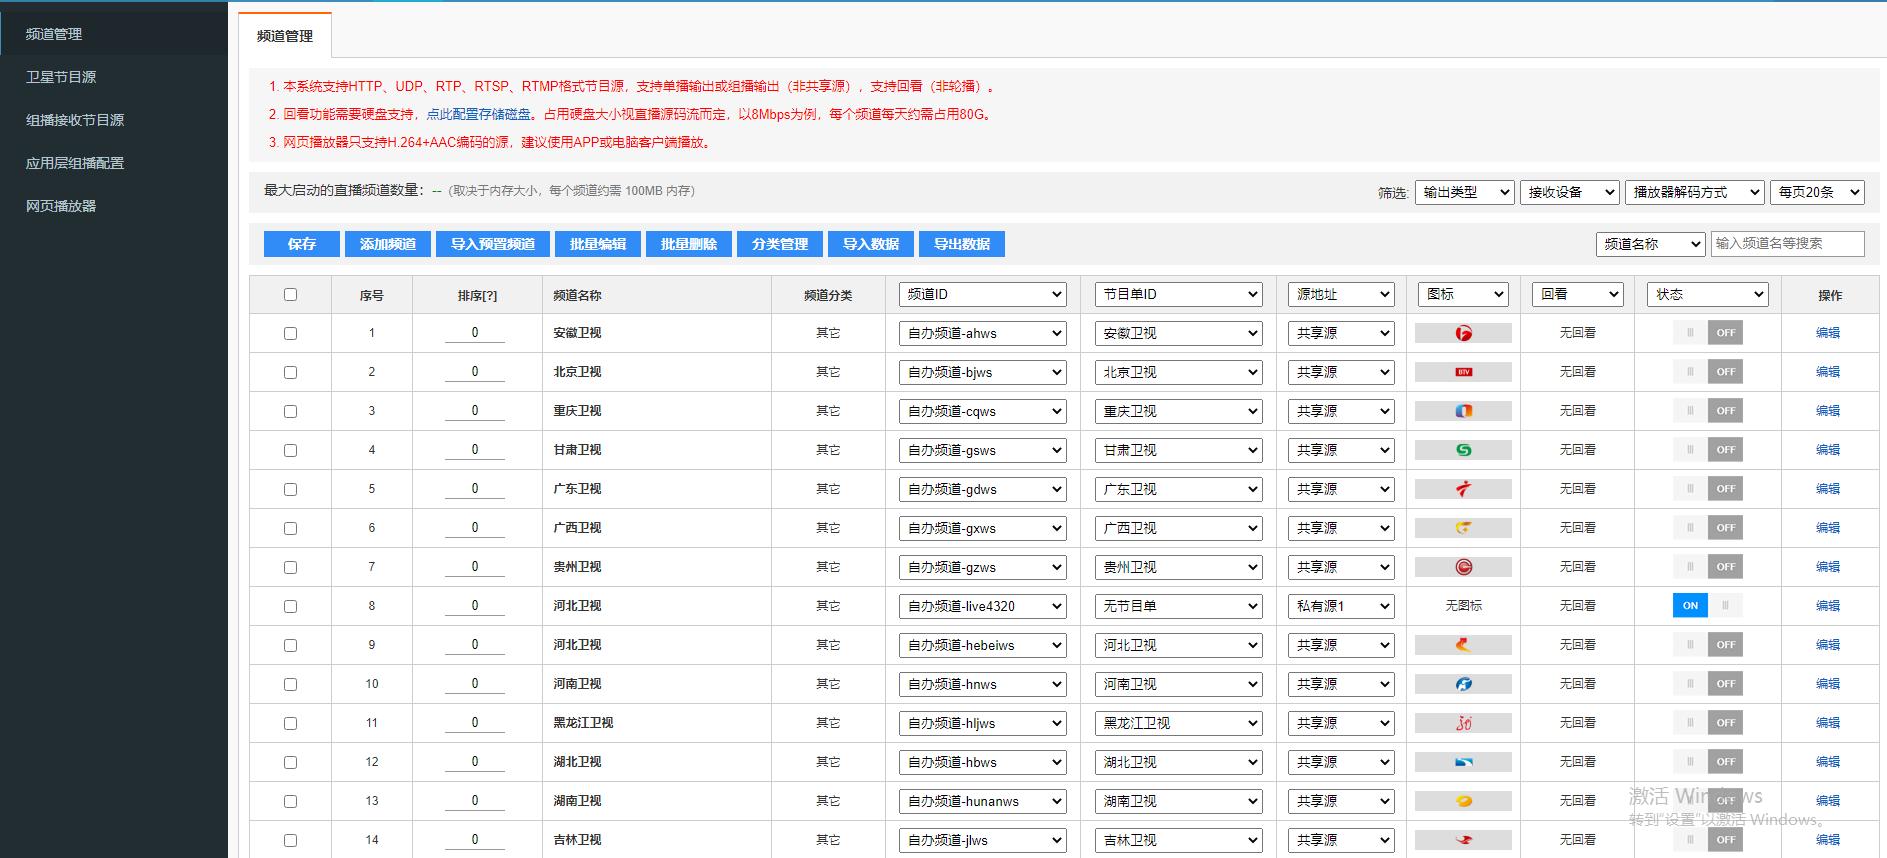This screenshot has width=1887, height=858.
Task: Click the 湖北卫视 channel logo icon
Action: (x=1463, y=762)
